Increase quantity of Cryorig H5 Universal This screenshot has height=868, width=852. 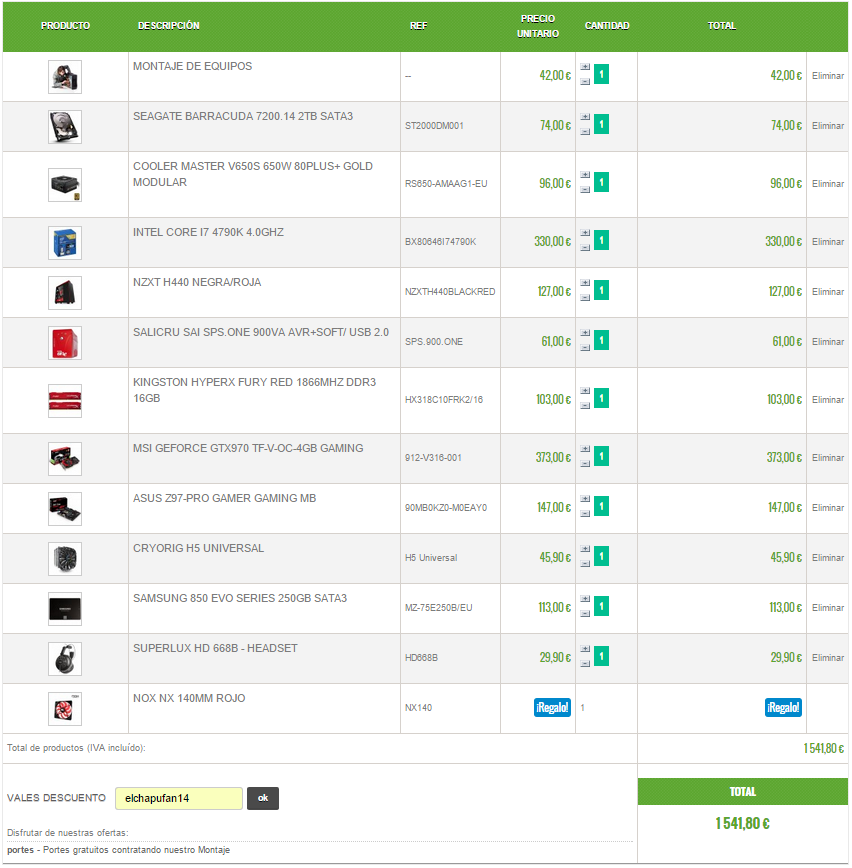[x=585, y=549]
